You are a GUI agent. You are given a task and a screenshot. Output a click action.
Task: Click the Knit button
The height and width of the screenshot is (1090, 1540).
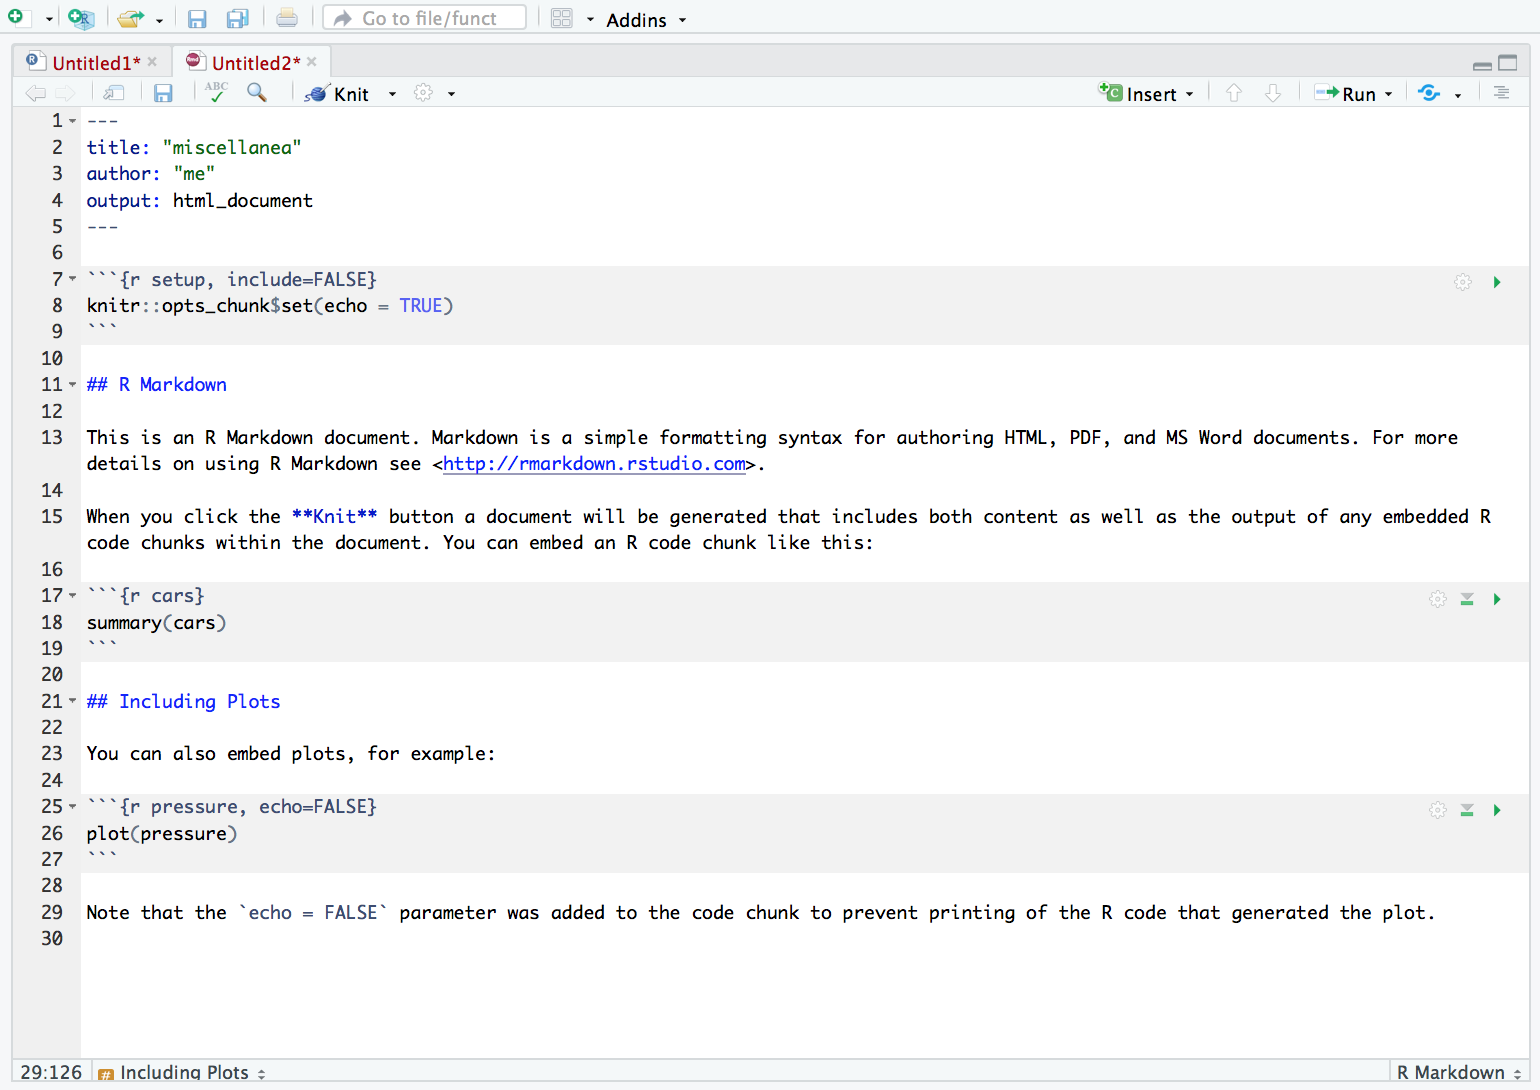338,94
